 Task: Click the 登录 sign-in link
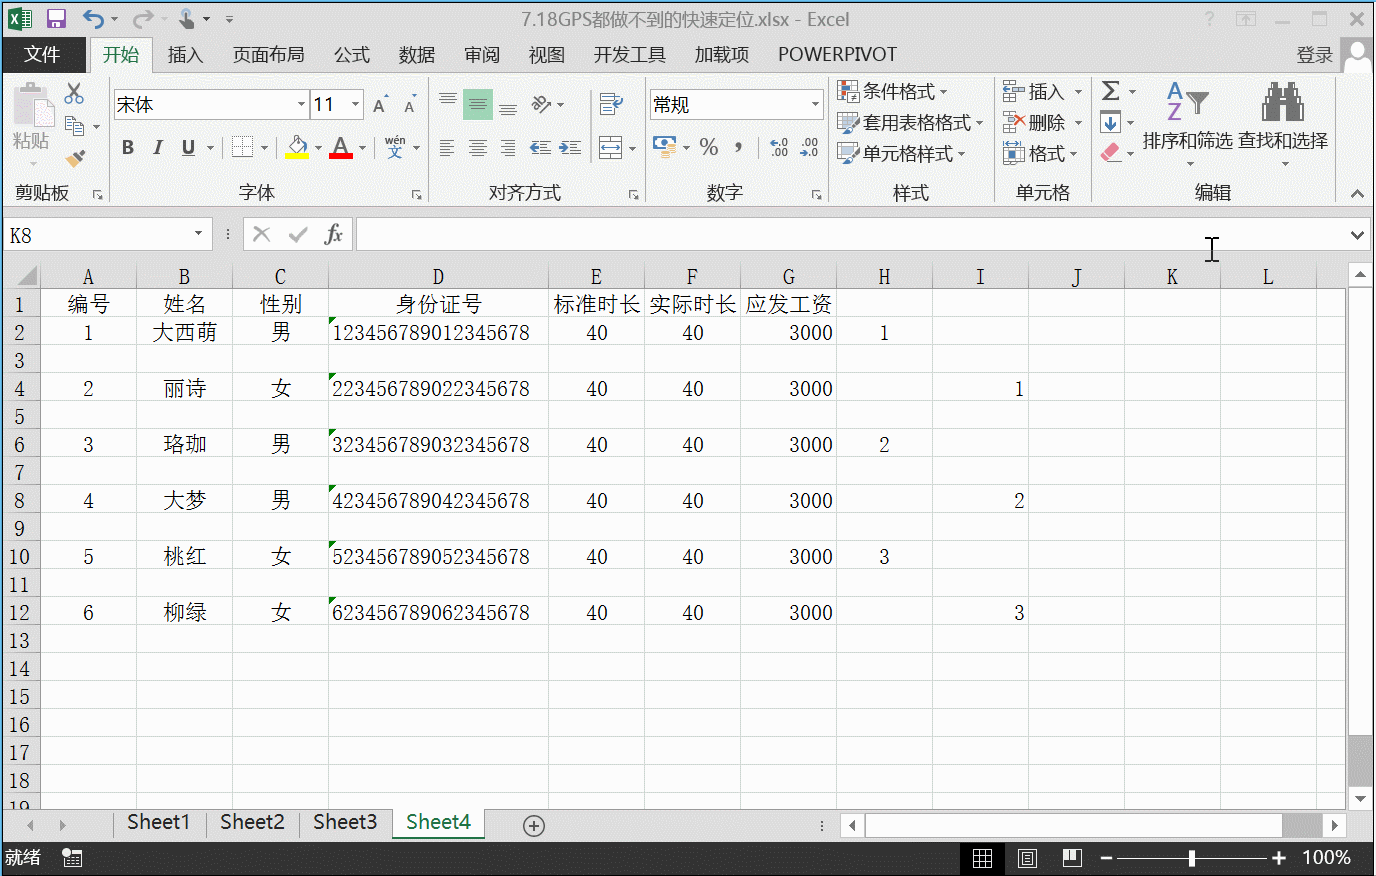tap(1315, 55)
